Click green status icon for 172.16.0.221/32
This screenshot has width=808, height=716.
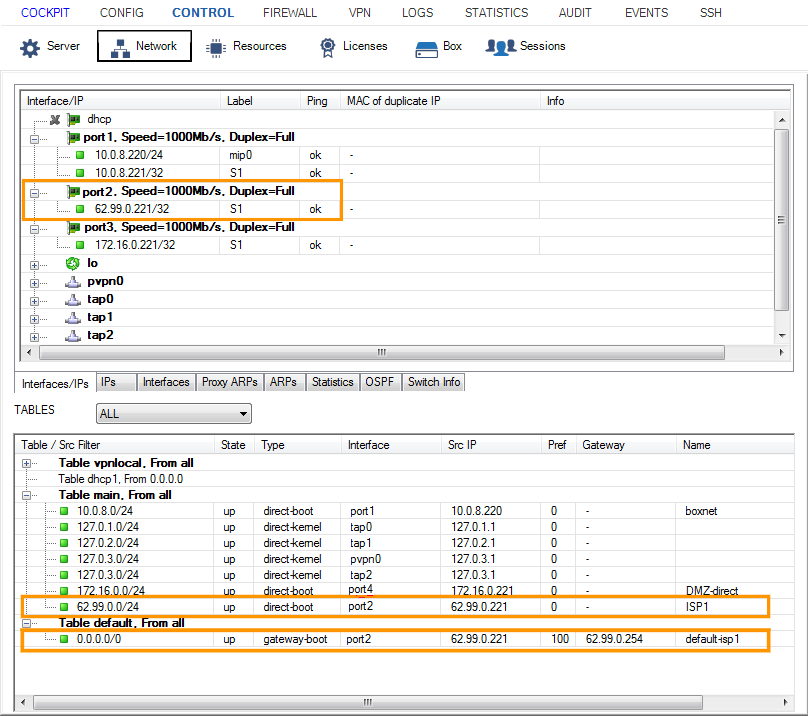point(80,245)
